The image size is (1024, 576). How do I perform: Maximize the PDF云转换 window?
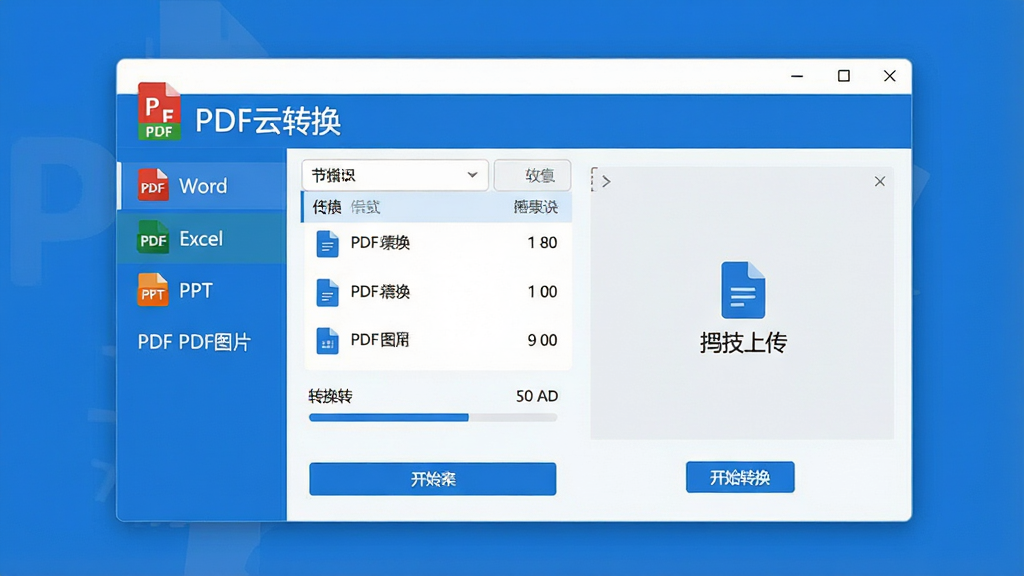click(844, 76)
